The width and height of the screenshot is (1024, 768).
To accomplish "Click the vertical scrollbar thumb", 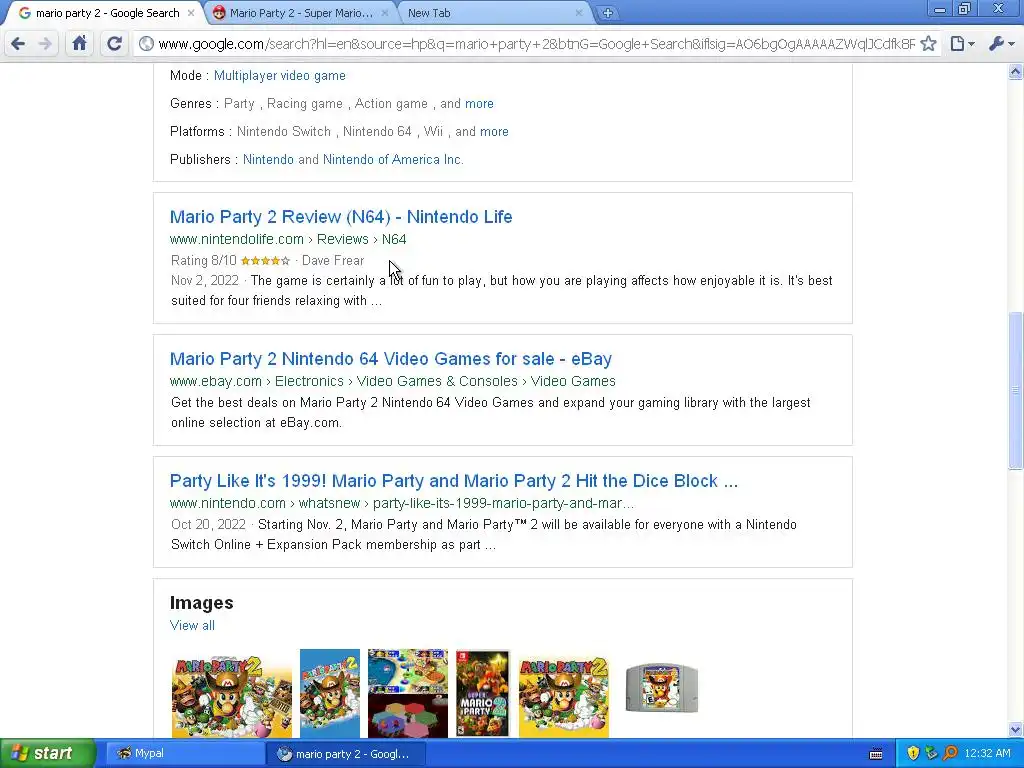I will click(1016, 391).
